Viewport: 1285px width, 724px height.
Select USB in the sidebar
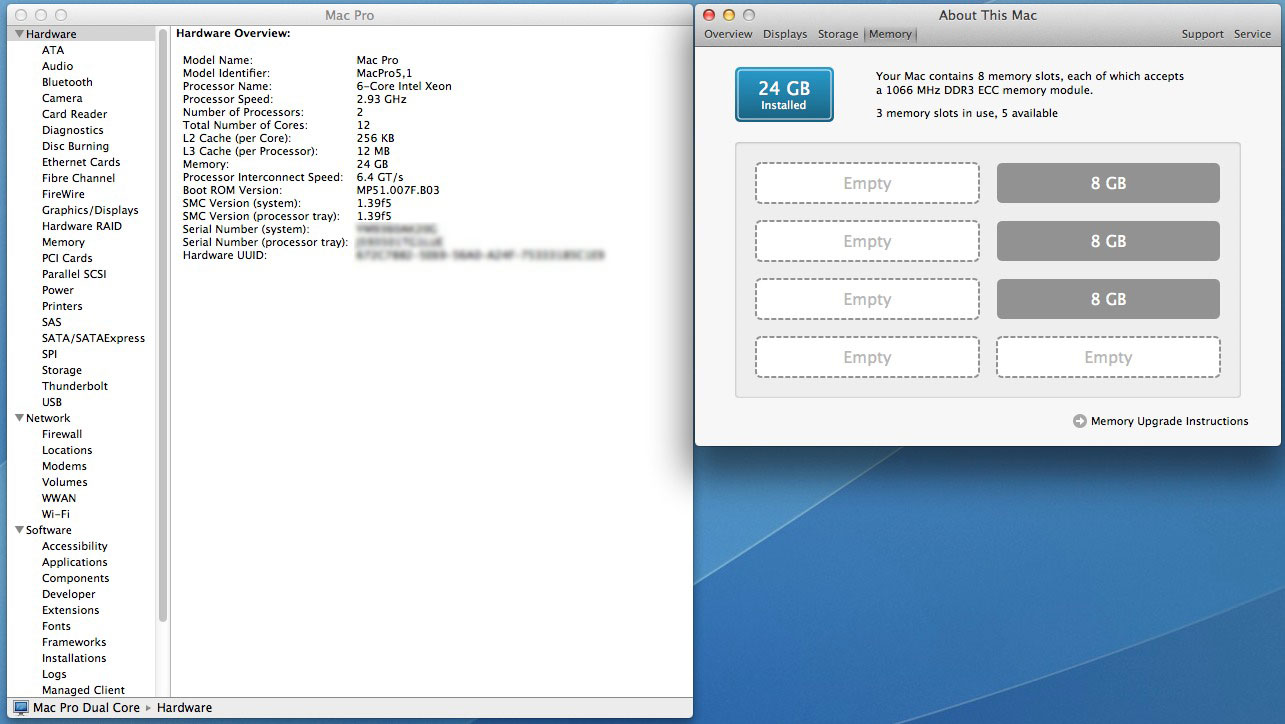pyautogui.click(x=52, y=402)
